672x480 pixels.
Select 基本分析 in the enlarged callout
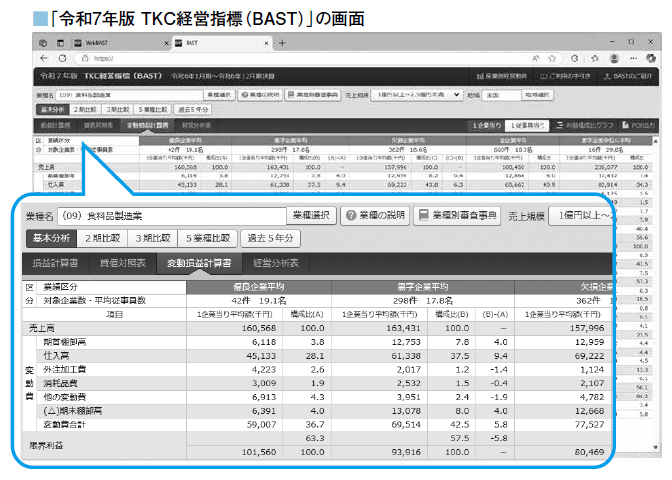(x=51, y=238)
